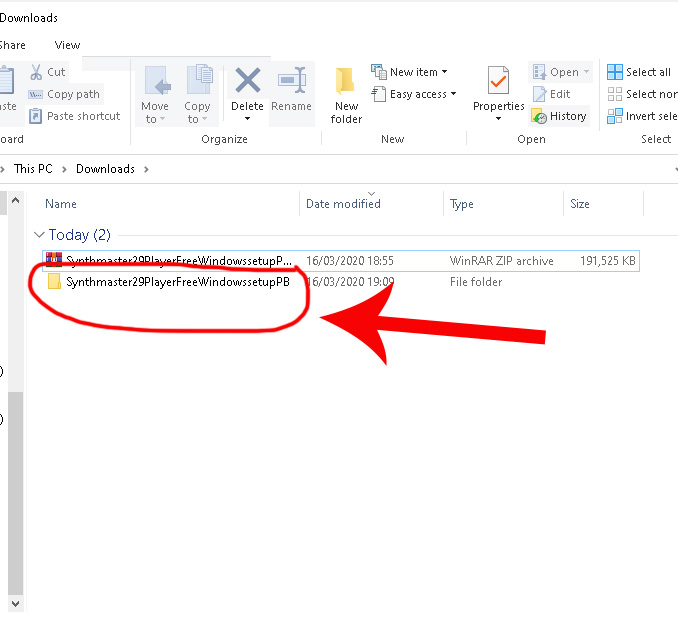Viewport: 678px width, 626px height.
Task: Click This PC in the address bar
Action: pos(33,169)
